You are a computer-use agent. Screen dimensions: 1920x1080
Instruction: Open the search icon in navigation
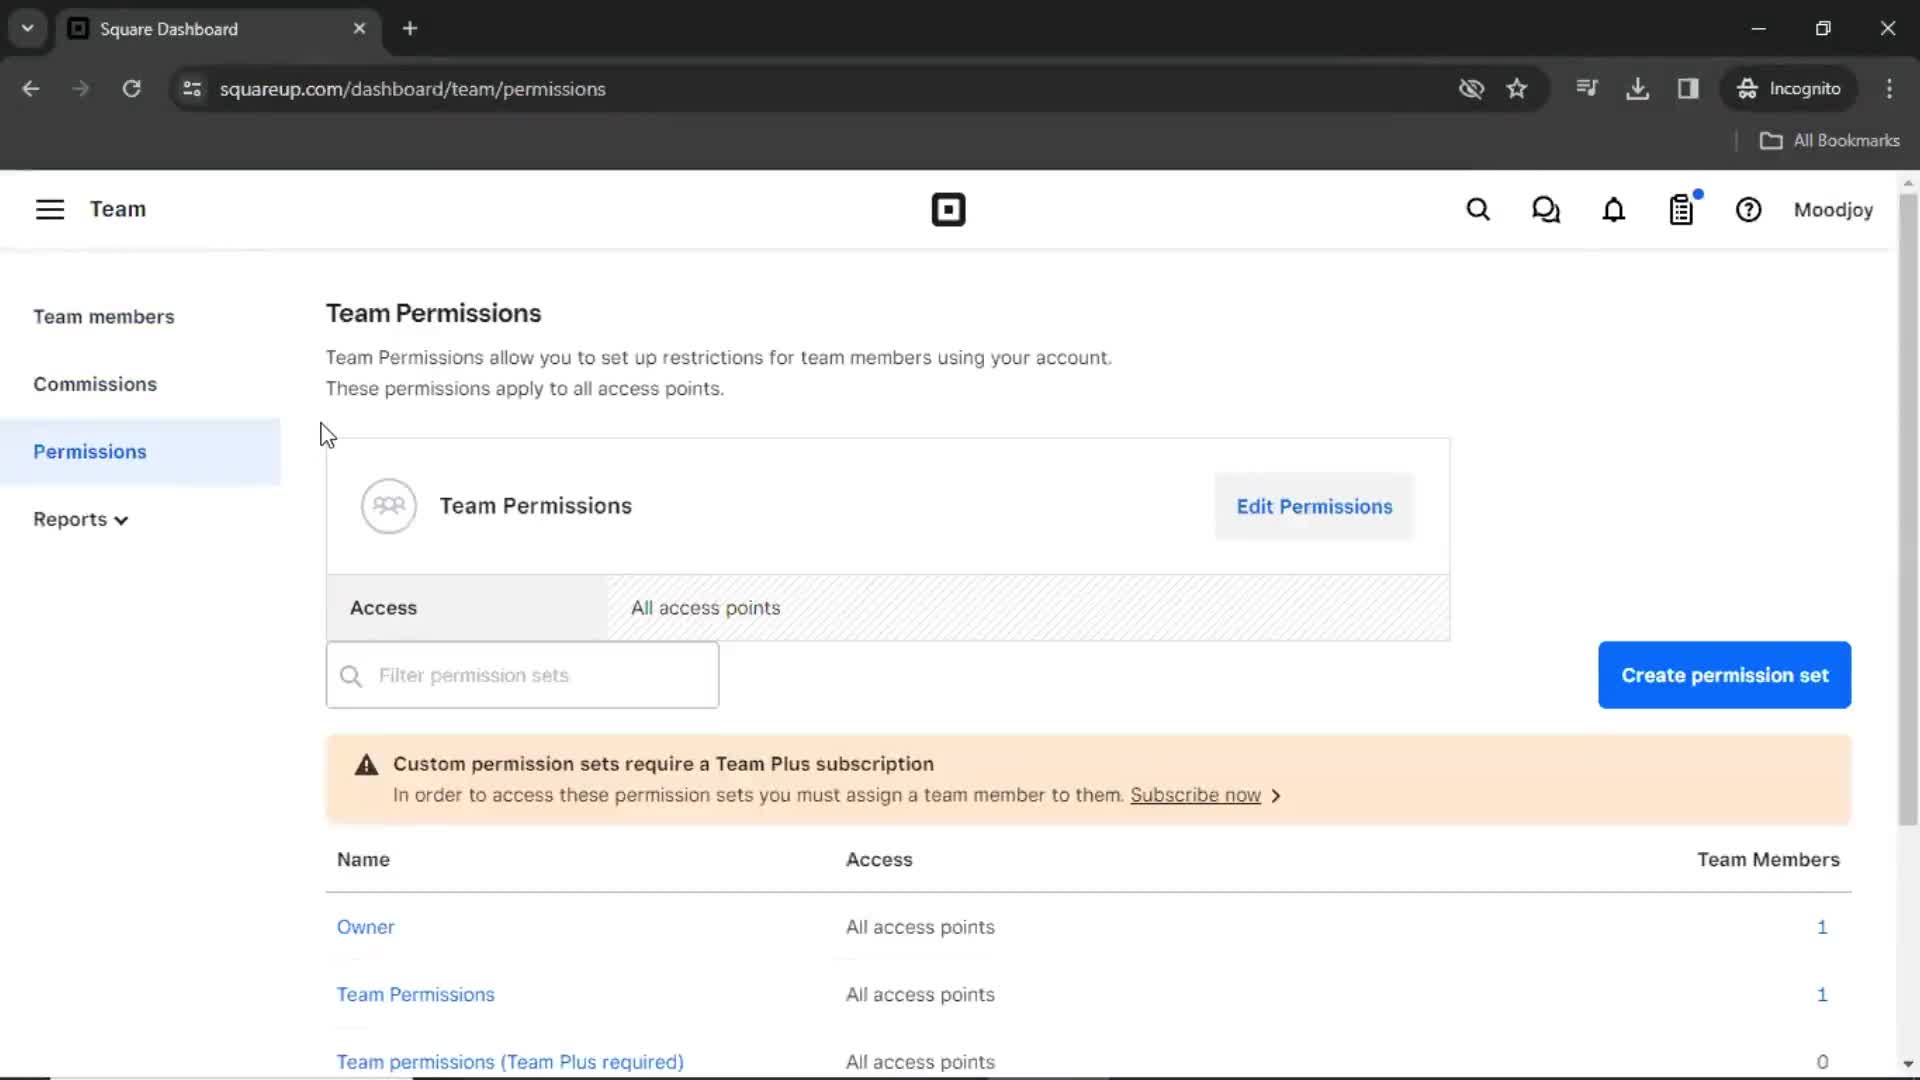tap(1478, 210)
